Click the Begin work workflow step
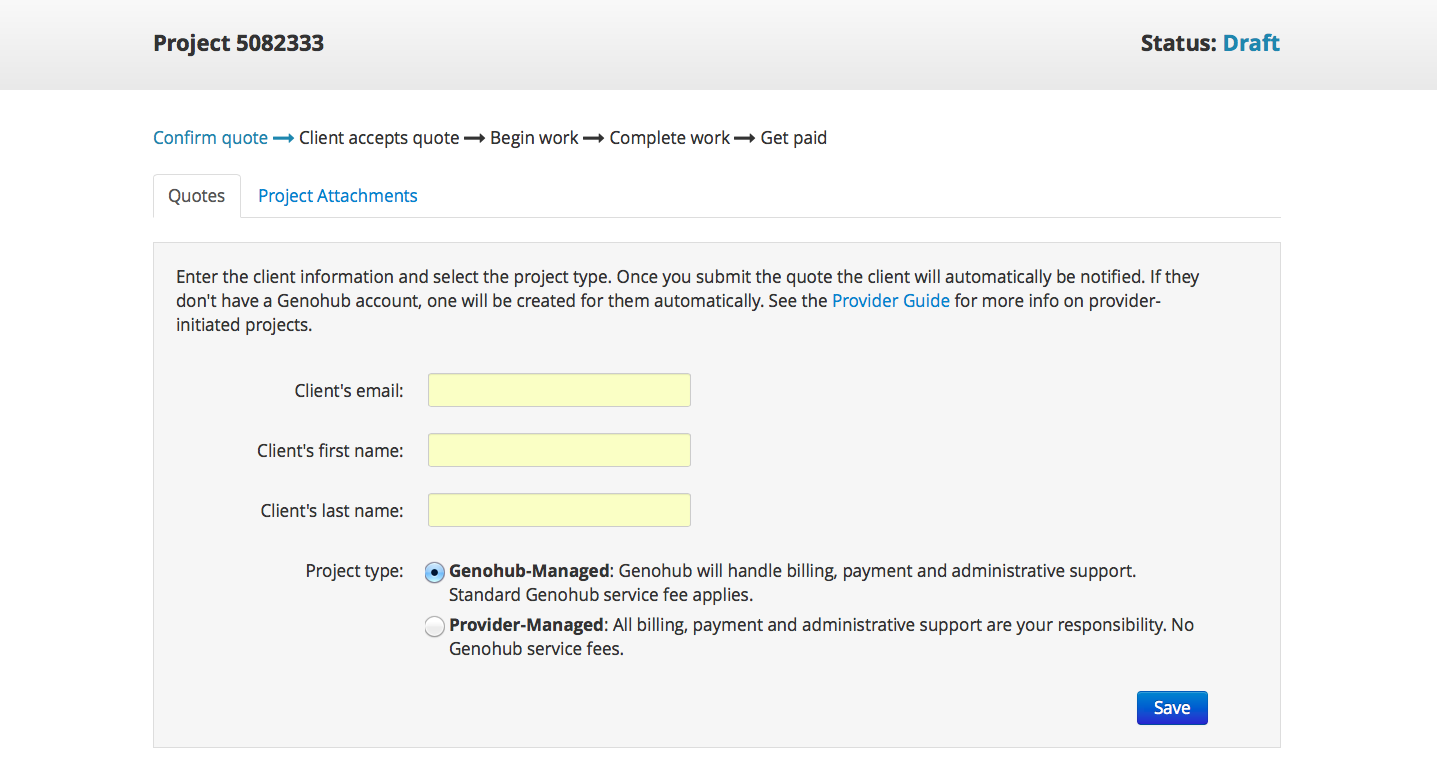This screenshot has width=1437, height=772. pos(534,138)
